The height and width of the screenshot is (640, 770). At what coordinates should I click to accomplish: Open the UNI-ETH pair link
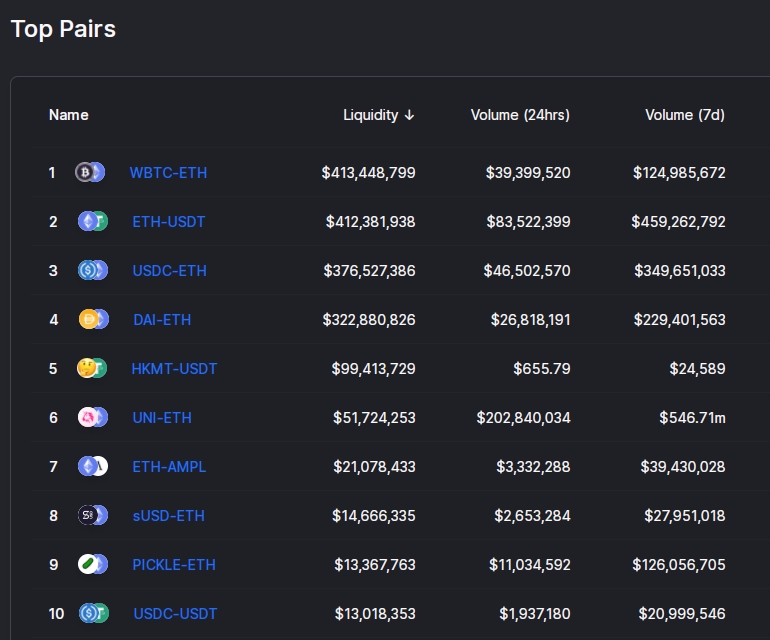click(x=162, y=417)
